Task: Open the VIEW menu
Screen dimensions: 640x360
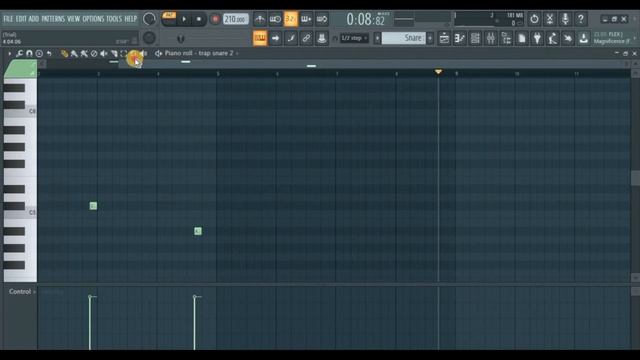Action: [73, 19]
